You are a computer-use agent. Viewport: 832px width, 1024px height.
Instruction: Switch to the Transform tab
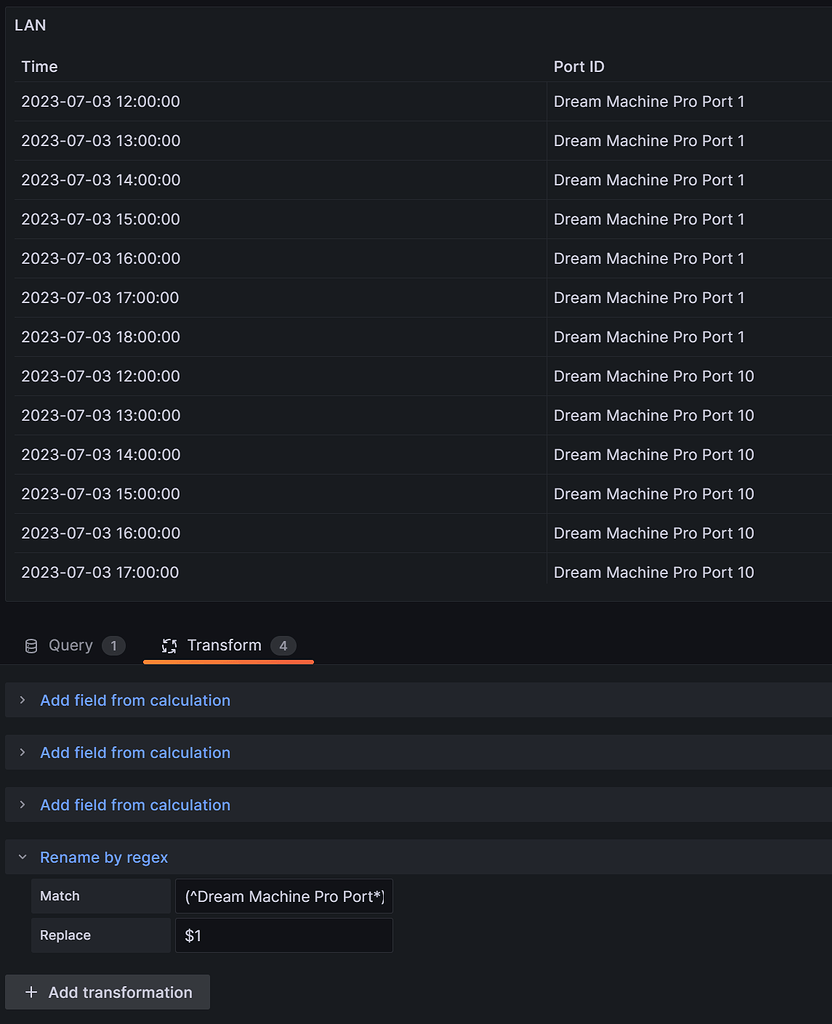224,645
